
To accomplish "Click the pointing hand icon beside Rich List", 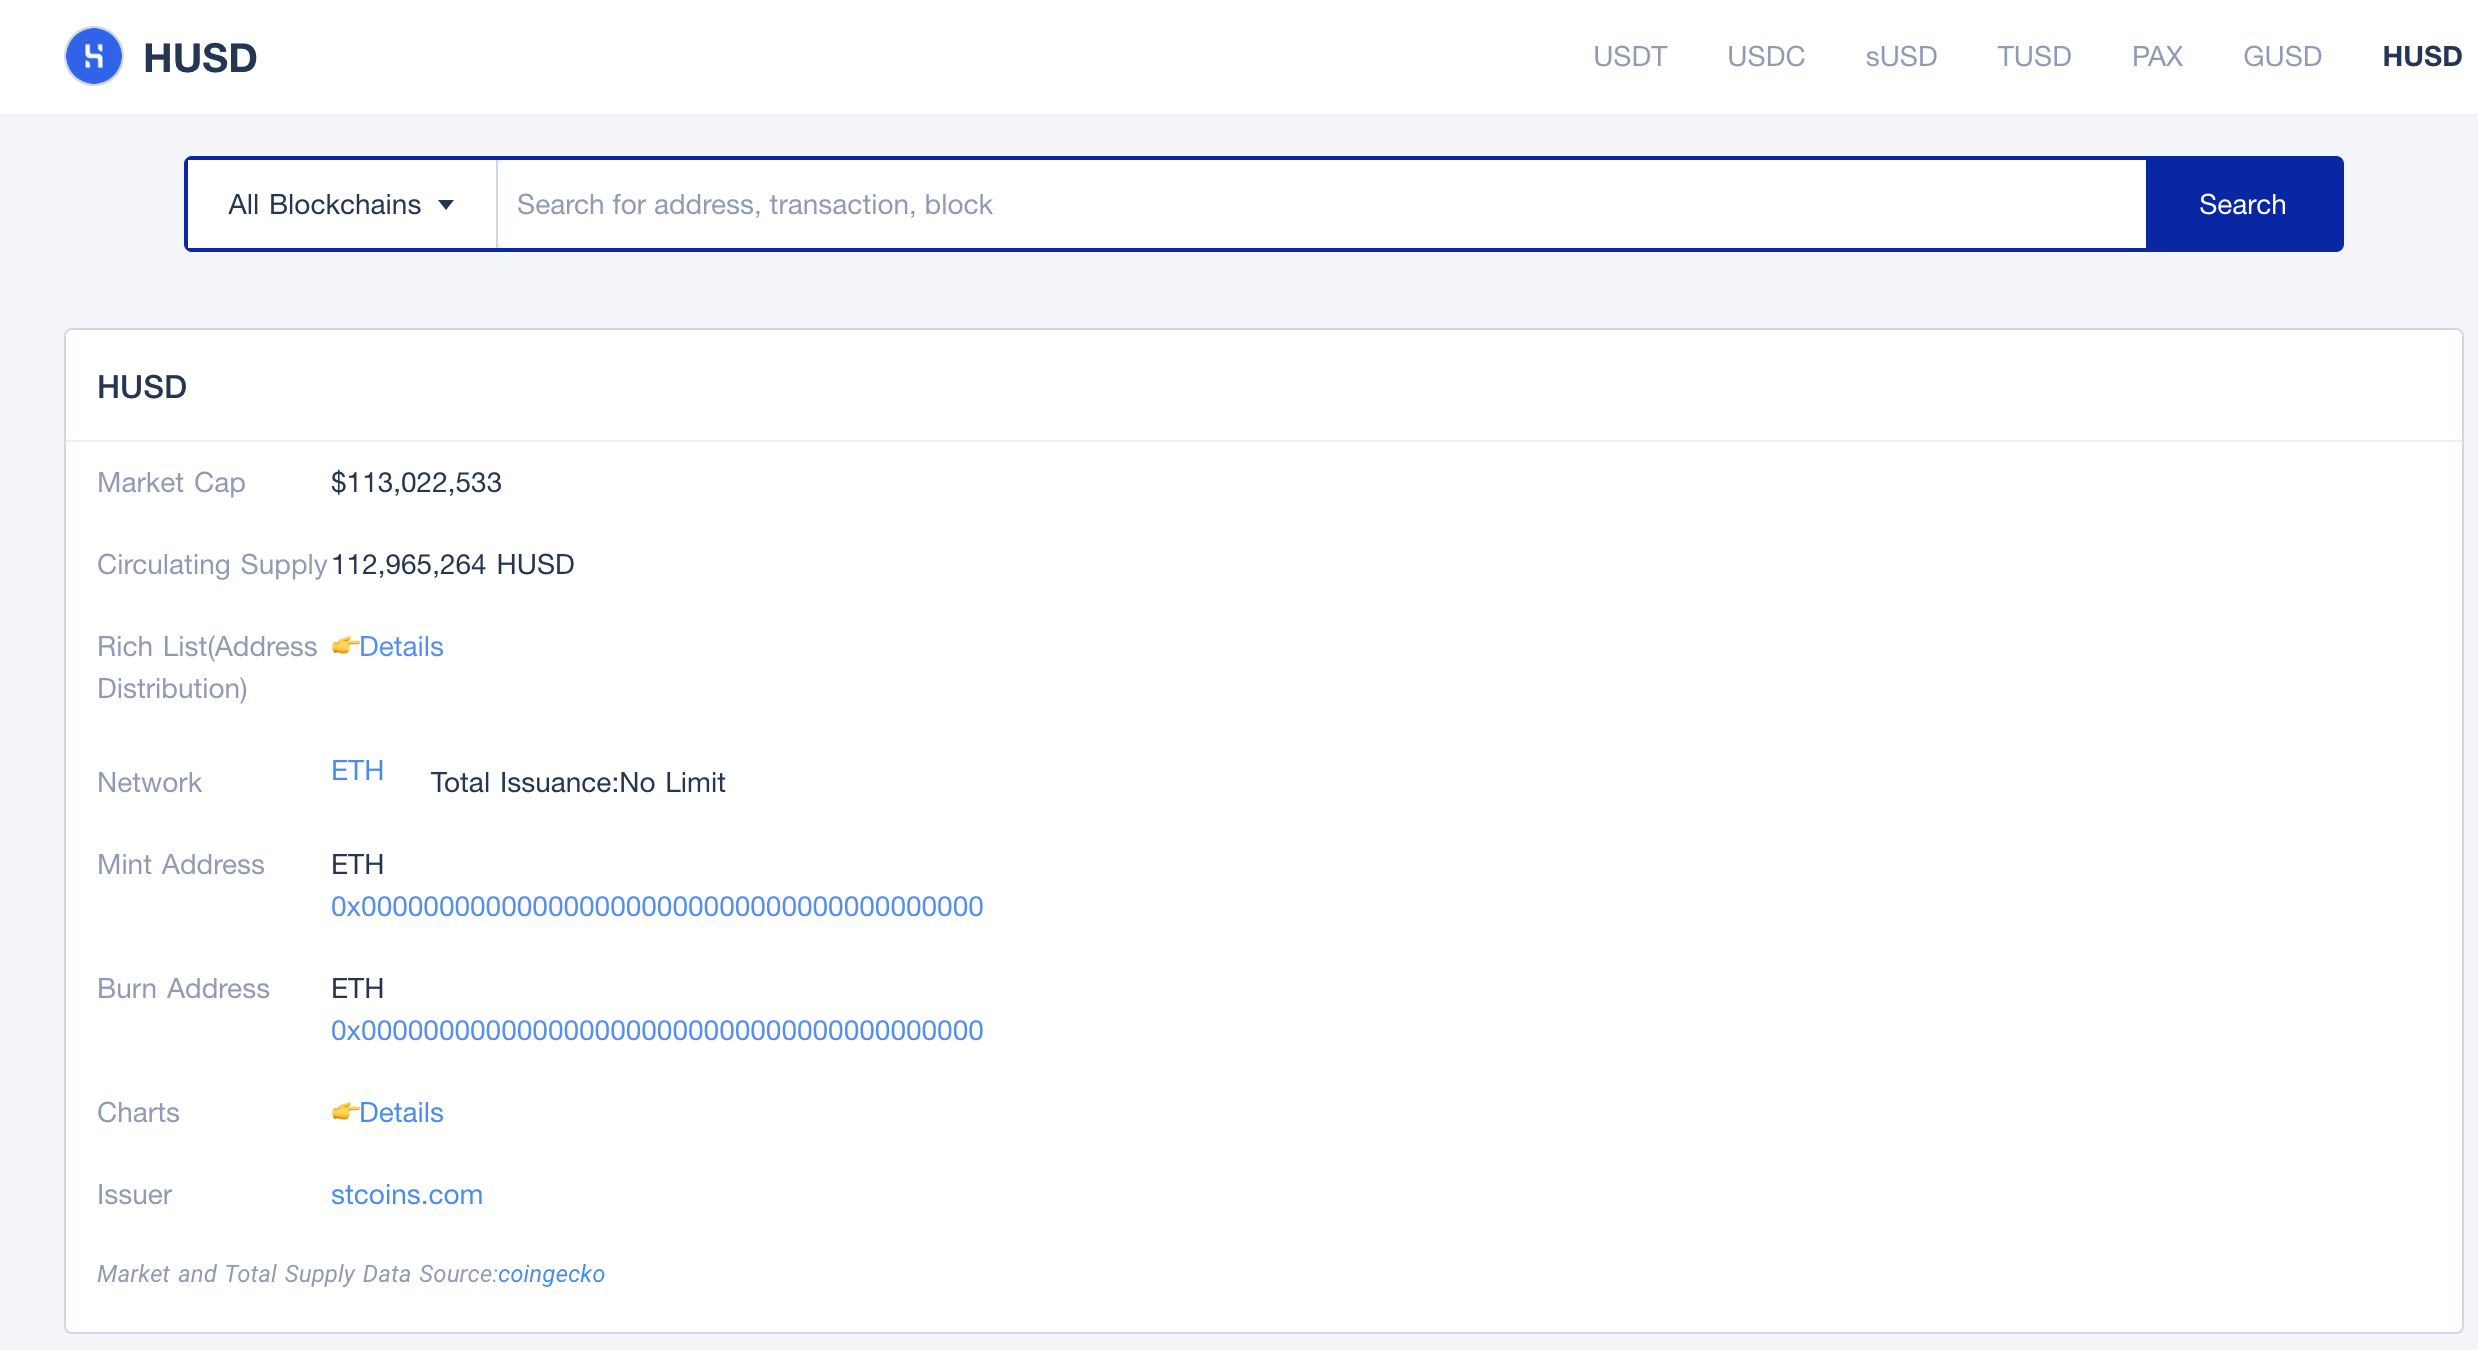I will click(x=344, y=645).
